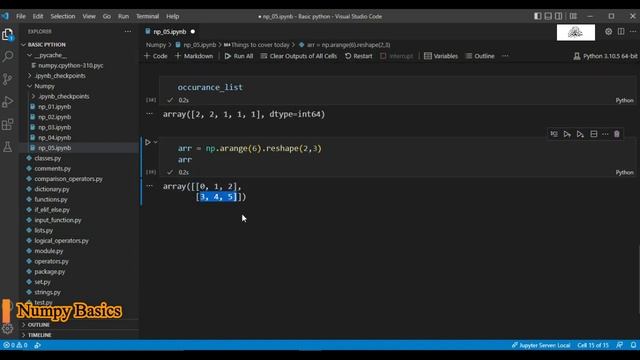Open Run and Debug view

pyautogui.click(x=7, y=102)
